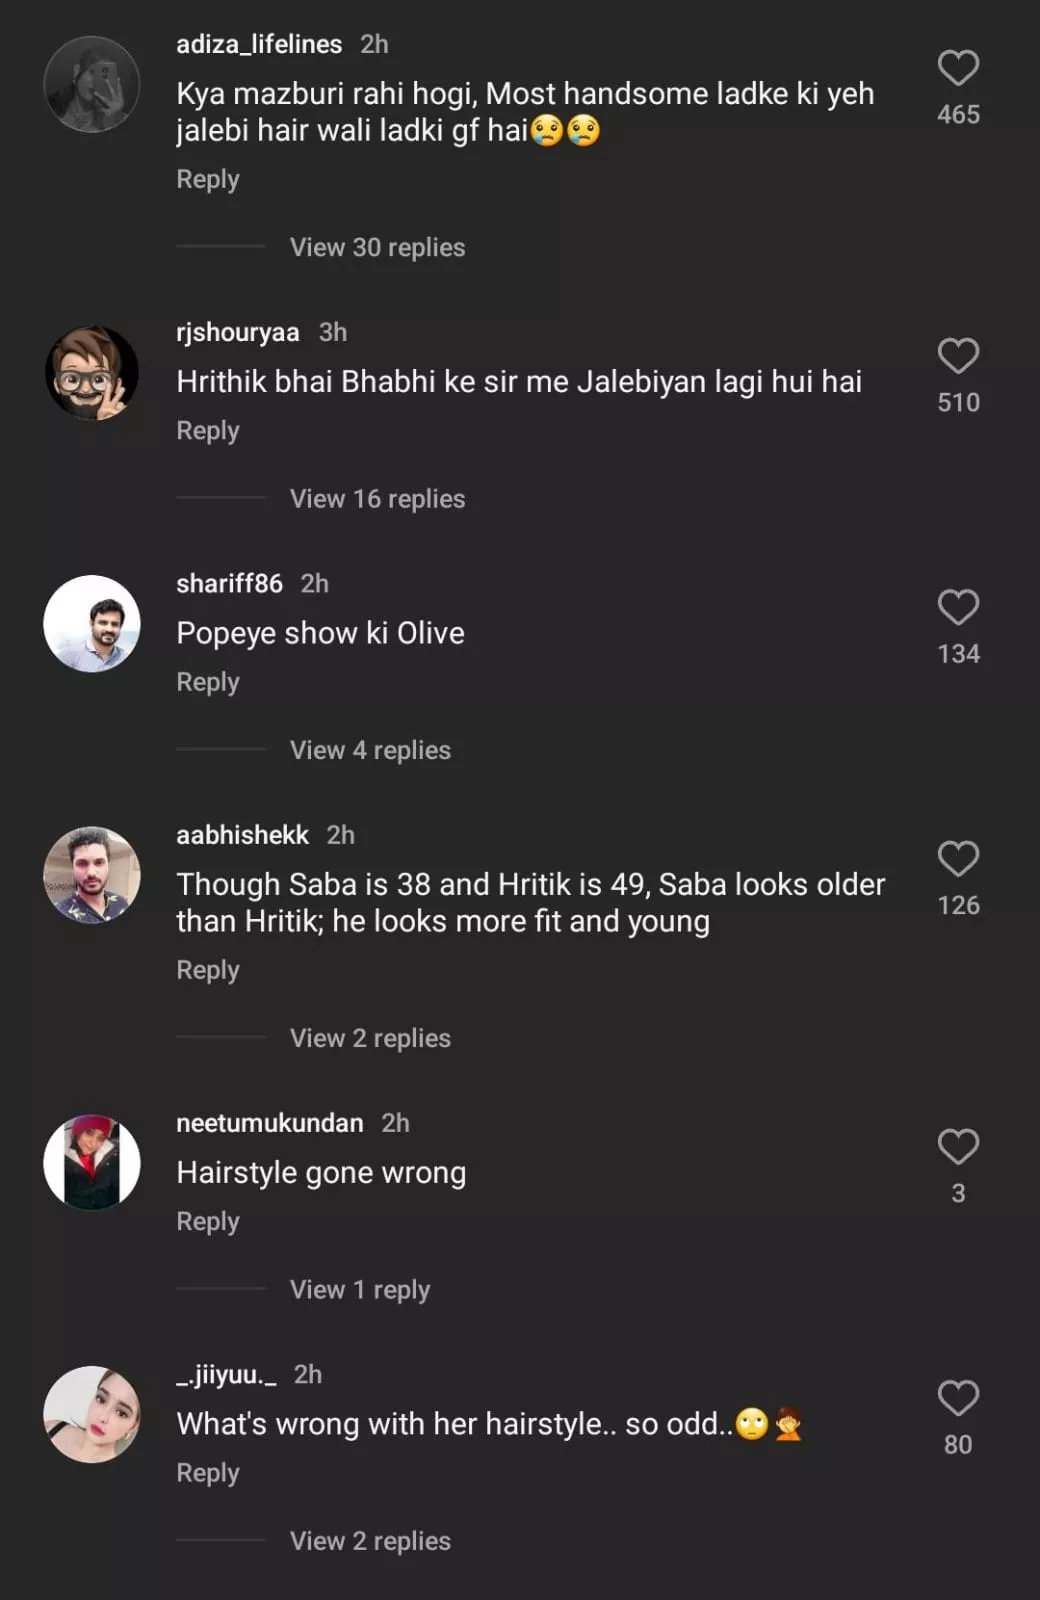
Task: Tap _.jiiyuu._'s profile avatar
Action: pos(92,1414)
